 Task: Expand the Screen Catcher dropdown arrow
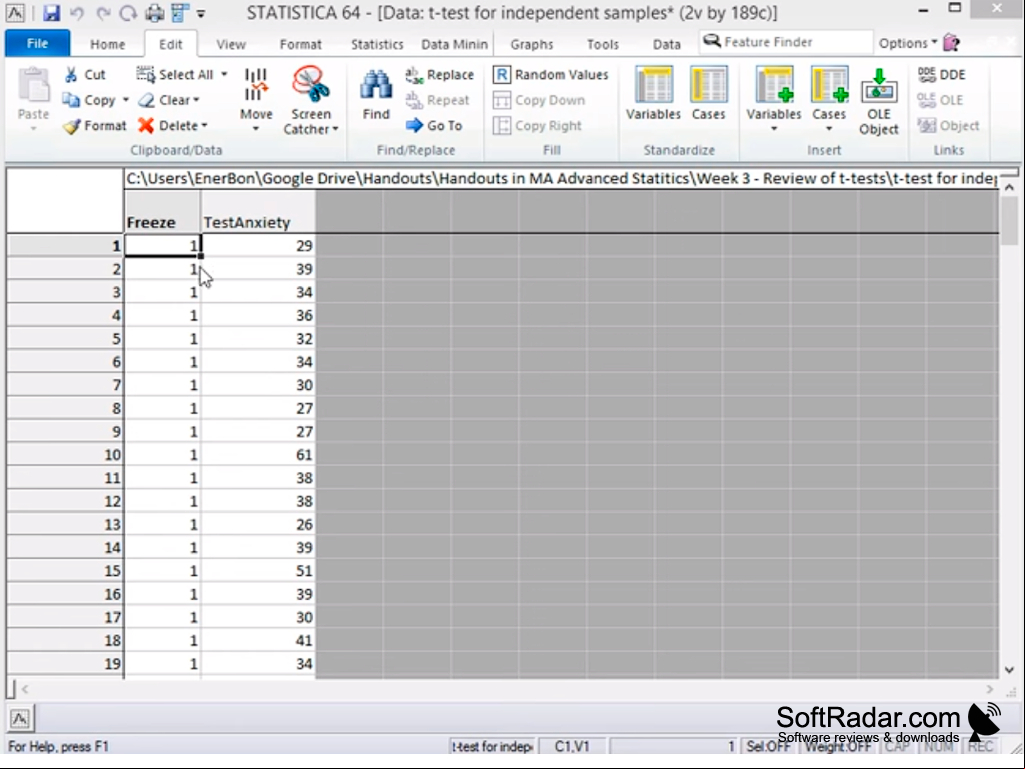335,129
